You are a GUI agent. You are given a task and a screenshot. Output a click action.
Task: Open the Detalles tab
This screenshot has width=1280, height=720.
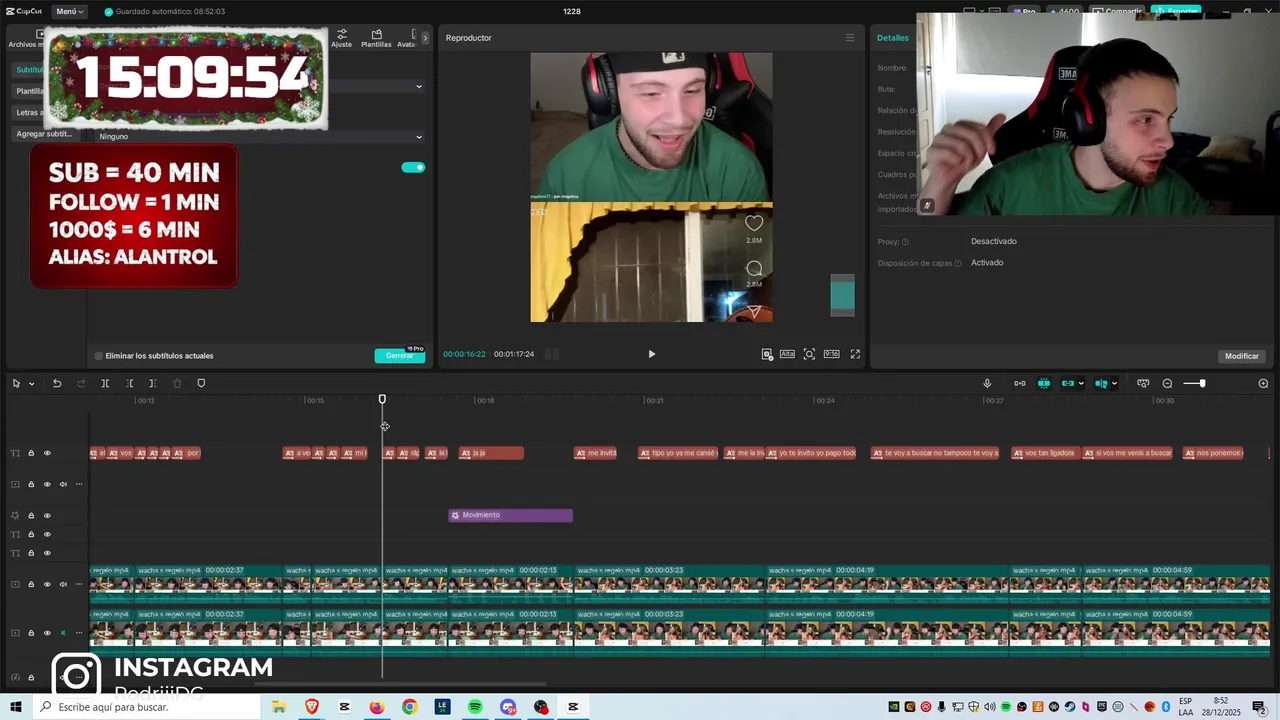[893, 38]
